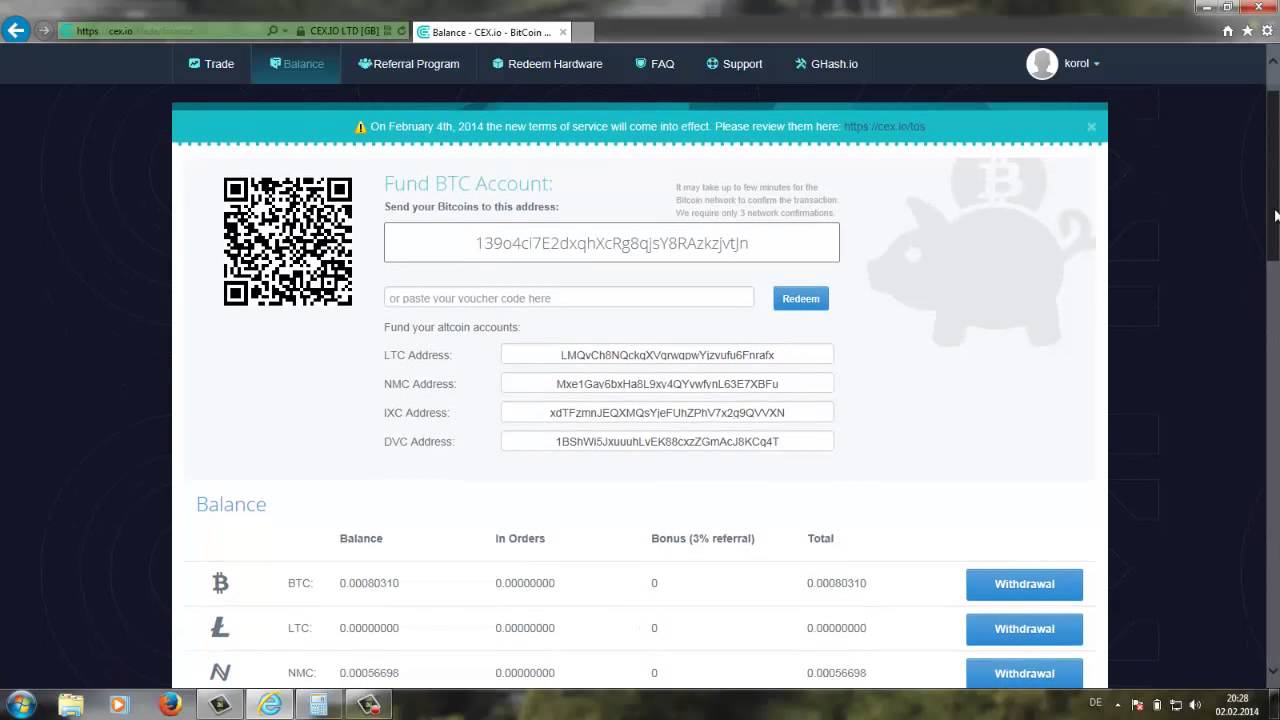Viewport: 1280px width, 720px height.
Task: Click the korol user avatar
Action: (1042, 63)
